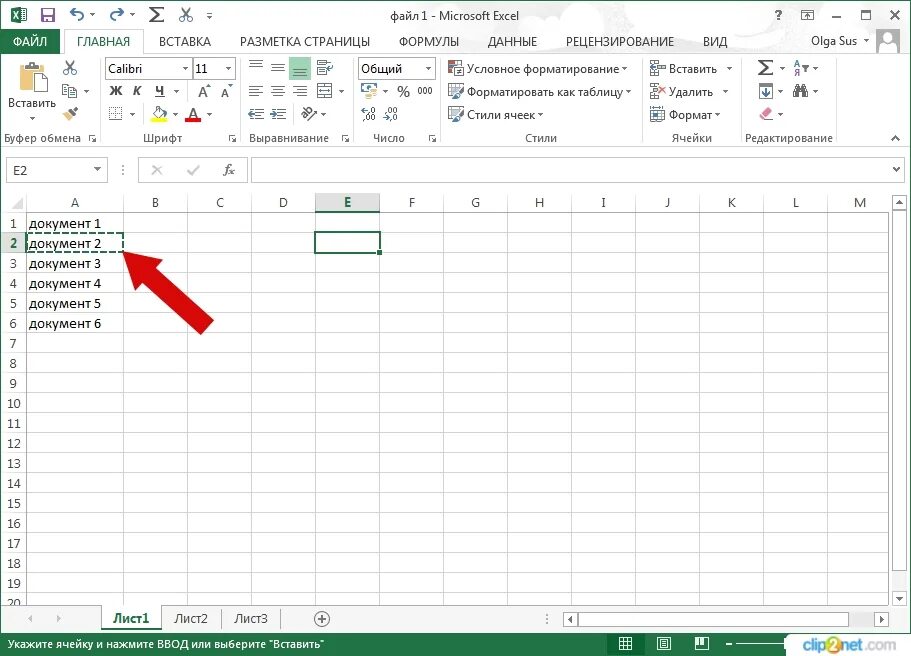Cut selection using ribbon scissors icon
The image size is (911, 656).
(70, 68)
